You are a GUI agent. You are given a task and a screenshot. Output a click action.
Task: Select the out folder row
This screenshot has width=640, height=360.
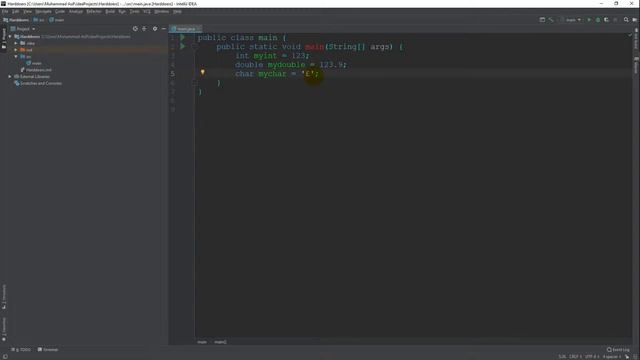(84, 50)
